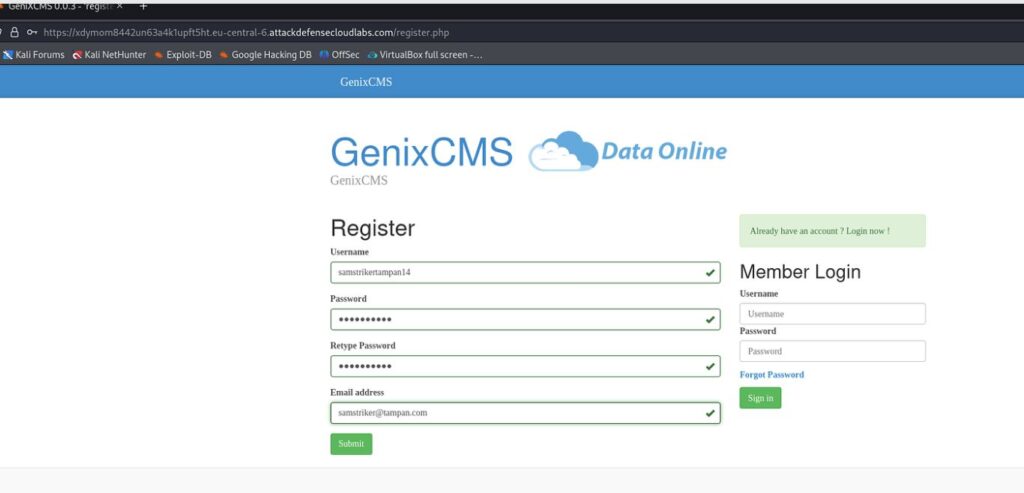This screenshot has height=493, width=1024.
Task: Click the Member Login Password field
Action: coord(832,351)
